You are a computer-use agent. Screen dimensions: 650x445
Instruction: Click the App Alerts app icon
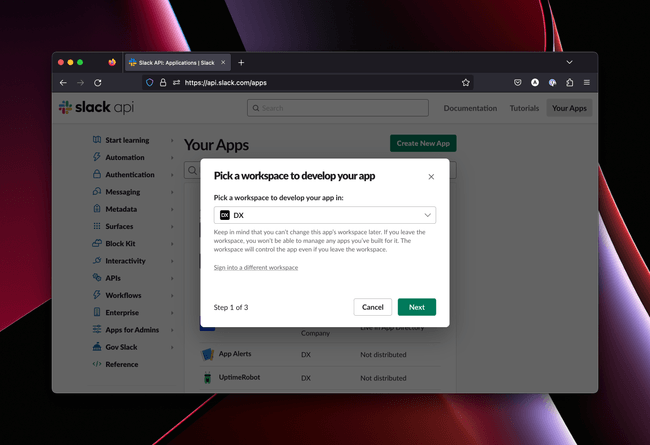pos(207,355)
